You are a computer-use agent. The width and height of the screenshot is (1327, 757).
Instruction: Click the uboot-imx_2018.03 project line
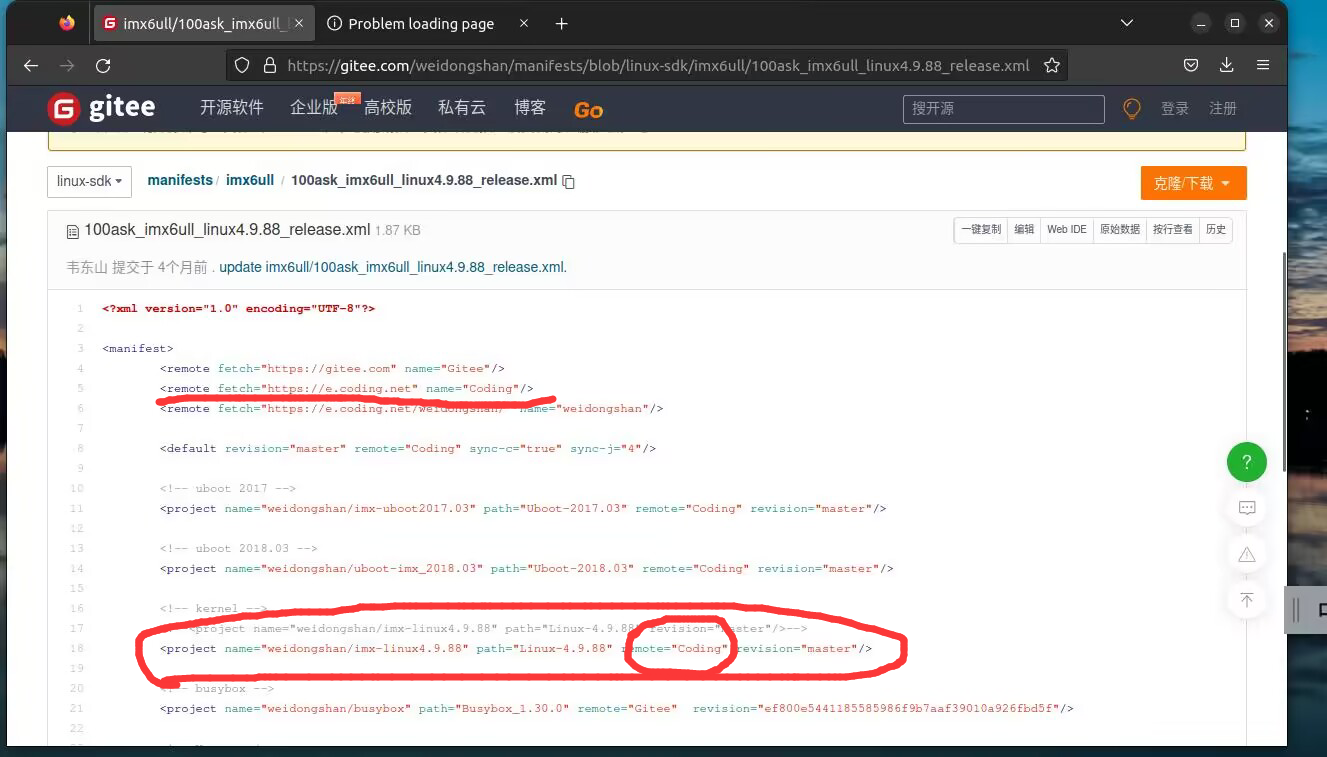527,568
